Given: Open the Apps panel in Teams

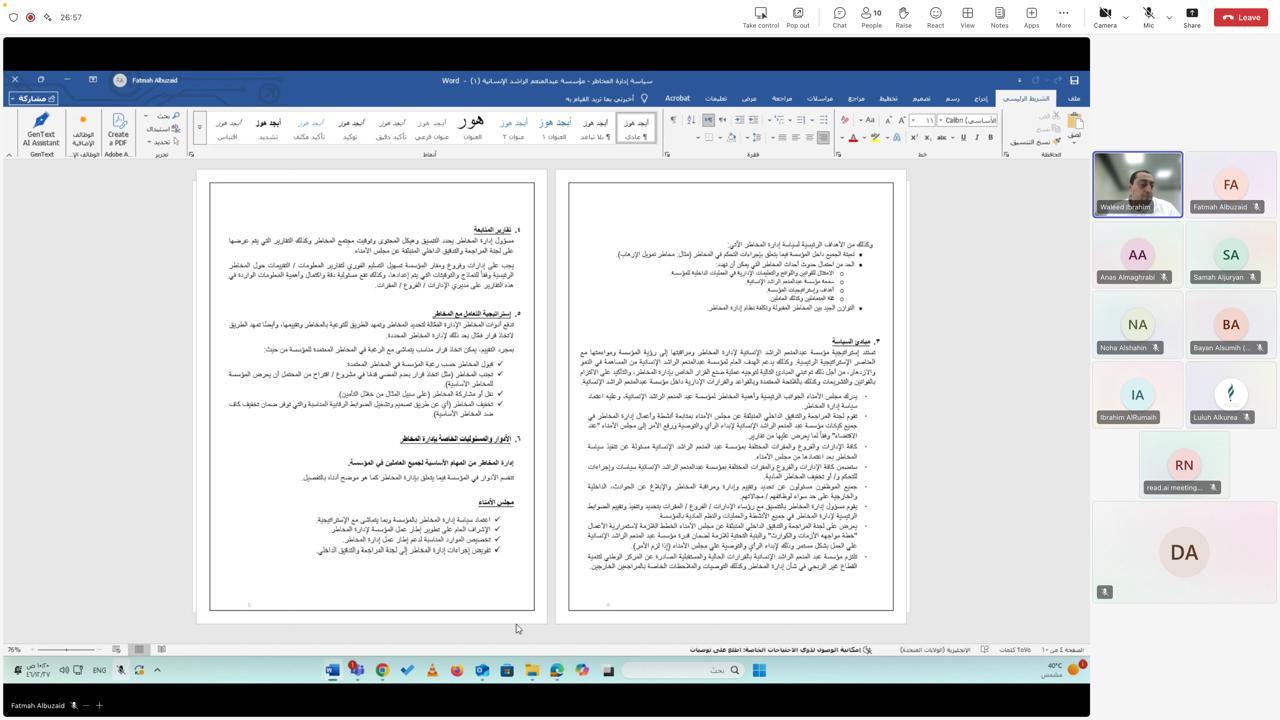Looking at the screenshot, I should [1031, 17].
